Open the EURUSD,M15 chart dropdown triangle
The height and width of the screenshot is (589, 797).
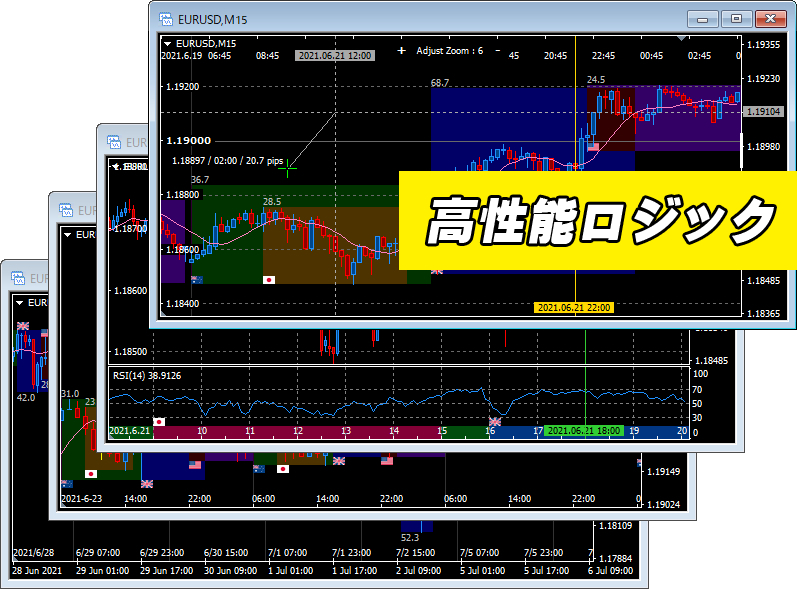click(x=168, y=44)
